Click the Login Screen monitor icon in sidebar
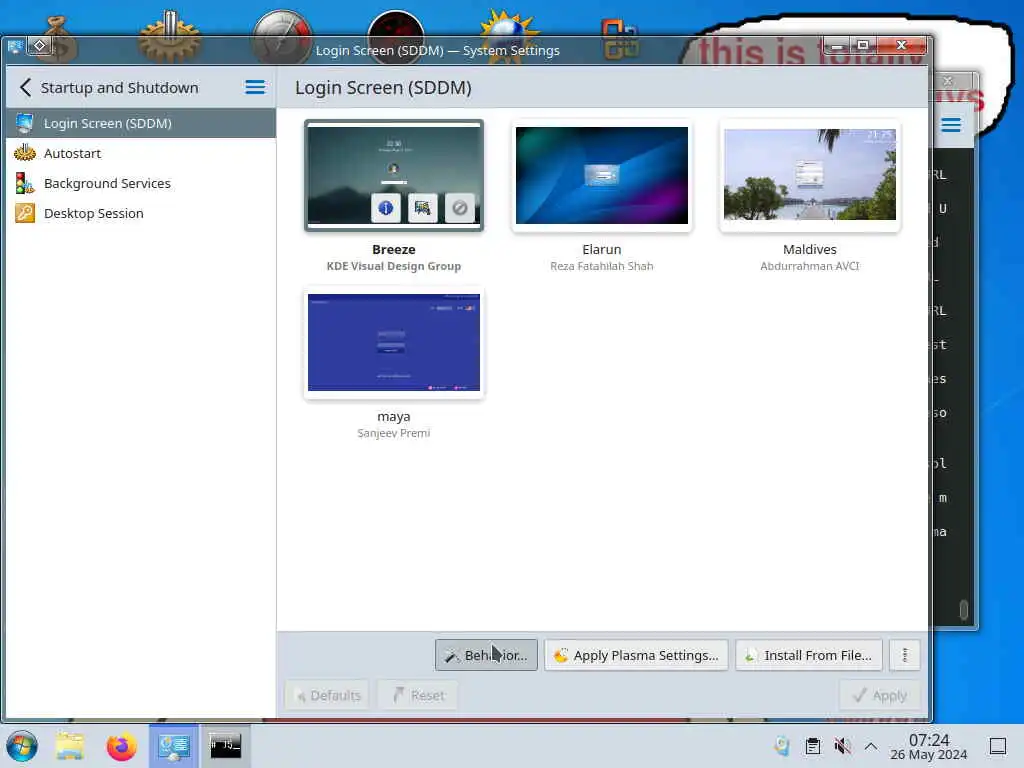The height and width of the screenshot is (768, 1024). (25, 123)
